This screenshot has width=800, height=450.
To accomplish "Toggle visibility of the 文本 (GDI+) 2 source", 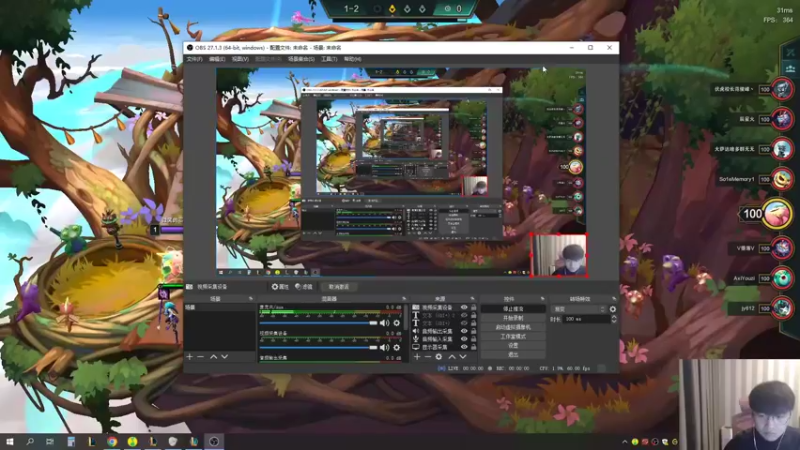I will (x=464, y=315).
